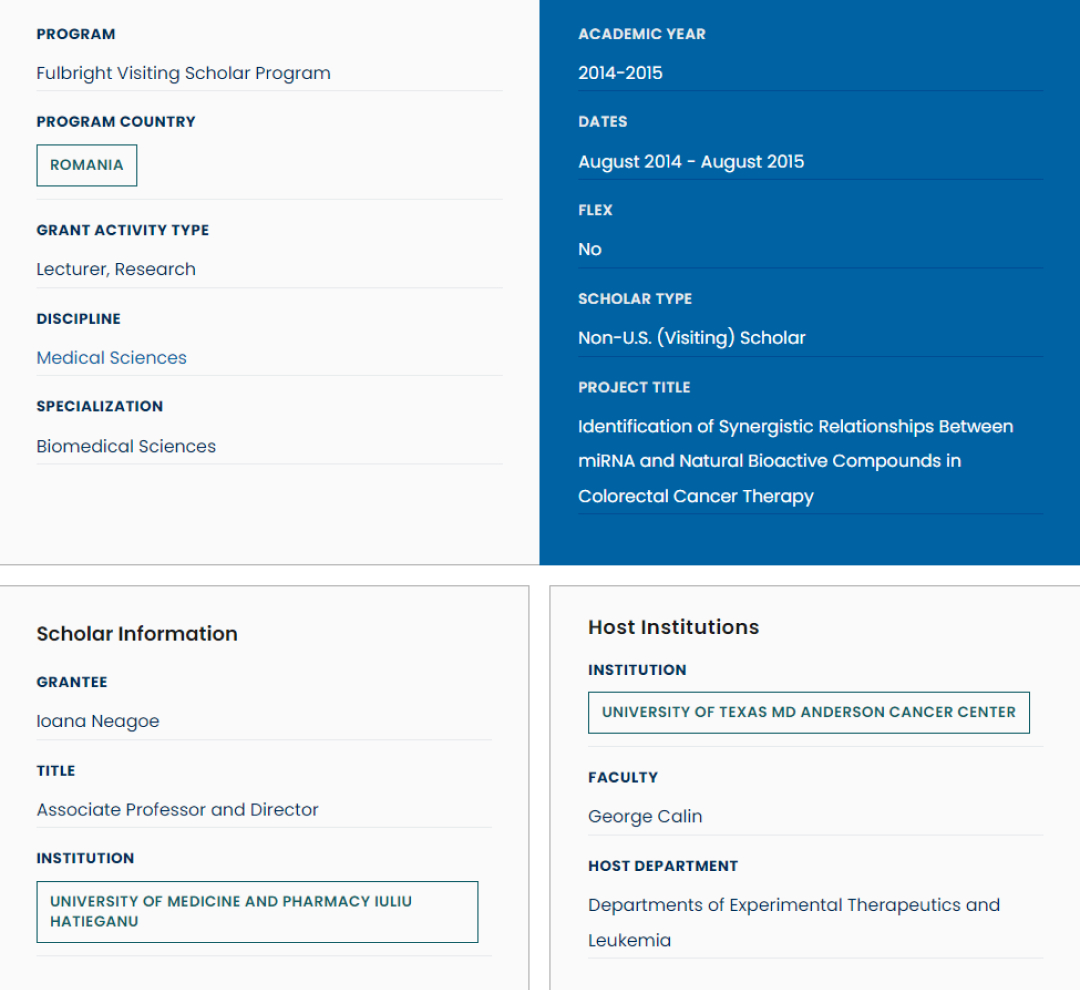Click the faculty name George Calin

[645, 817]
